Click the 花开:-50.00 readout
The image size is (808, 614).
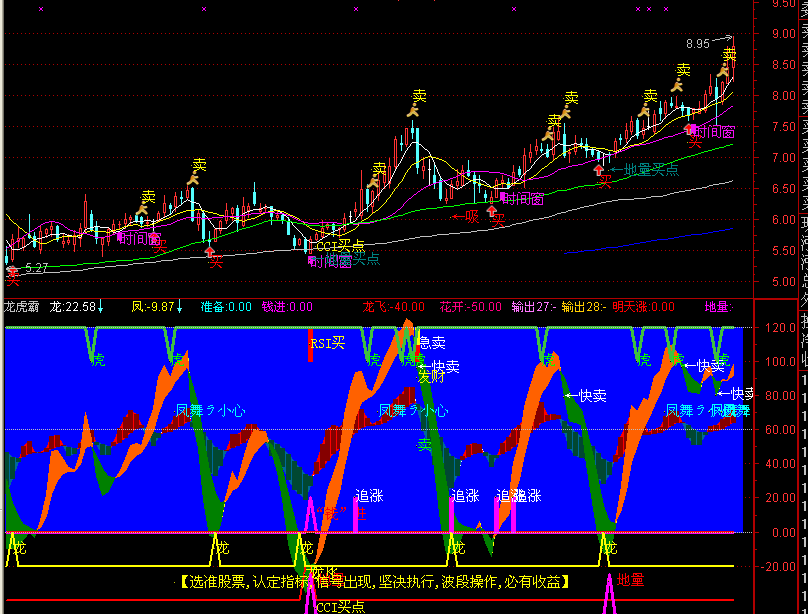(470, 308)
